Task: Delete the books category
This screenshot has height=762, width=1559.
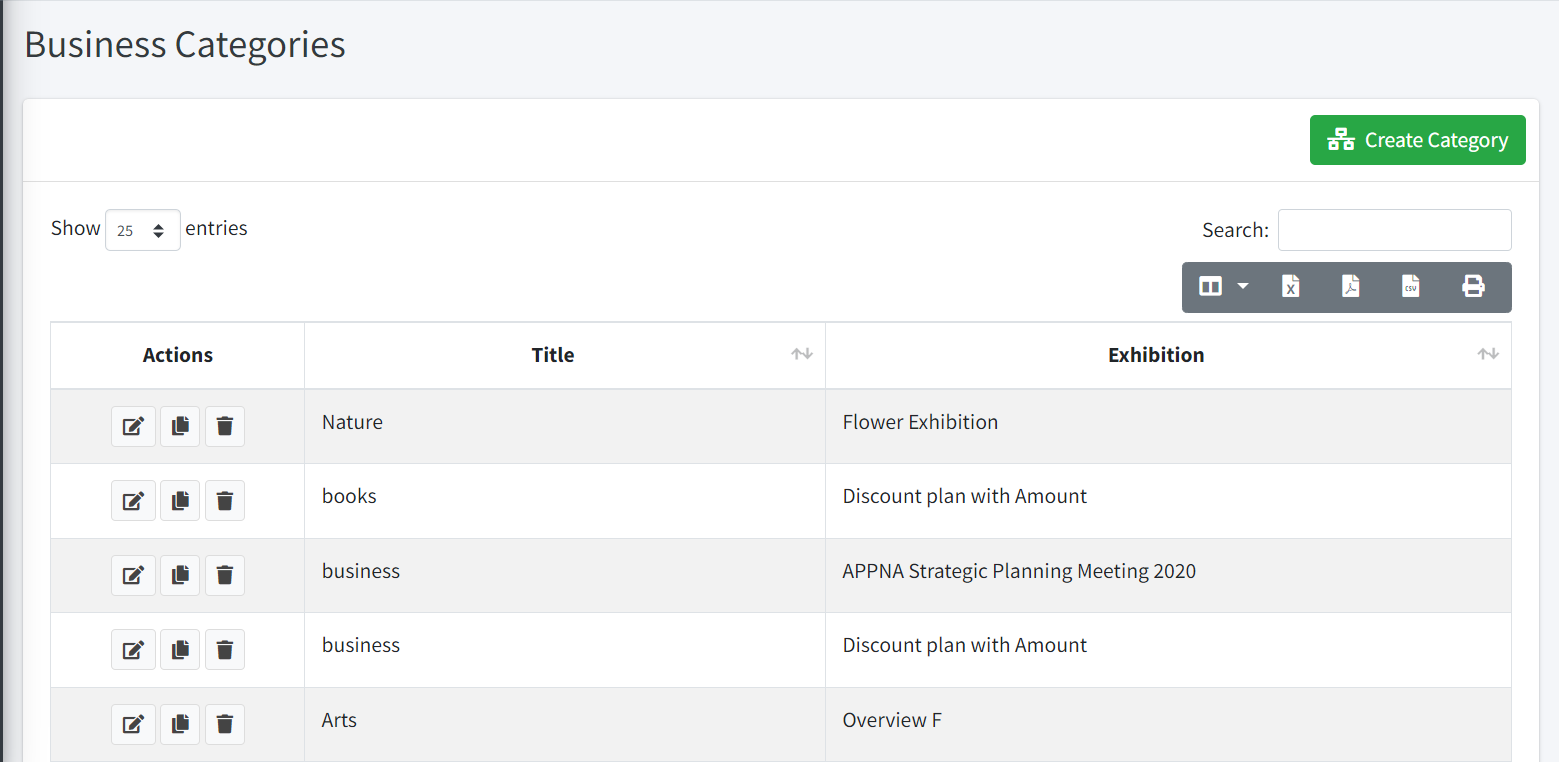Action: pos(225,501)
